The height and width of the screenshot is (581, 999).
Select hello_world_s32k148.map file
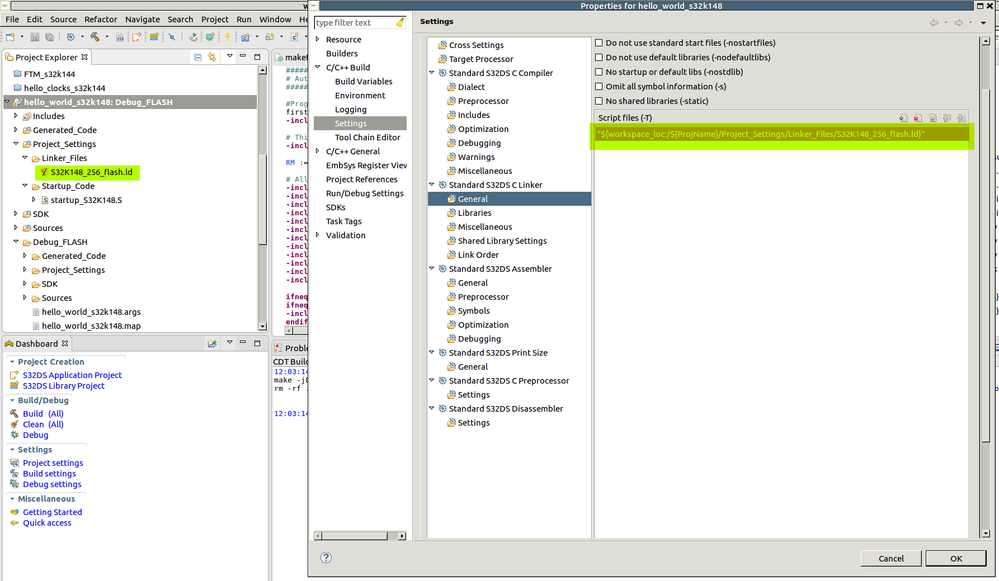point(91,326)
